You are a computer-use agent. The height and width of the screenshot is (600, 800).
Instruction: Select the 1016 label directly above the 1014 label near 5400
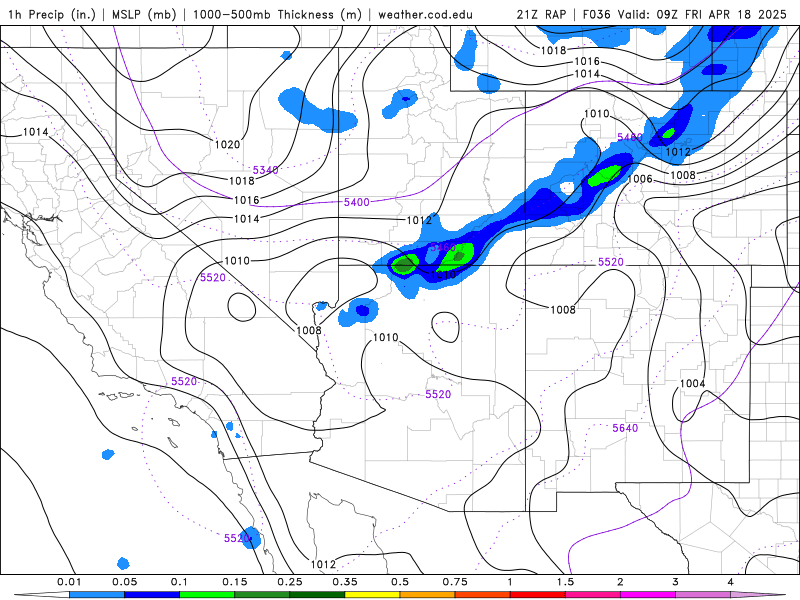pyautogui.click(x=247, y=200)
